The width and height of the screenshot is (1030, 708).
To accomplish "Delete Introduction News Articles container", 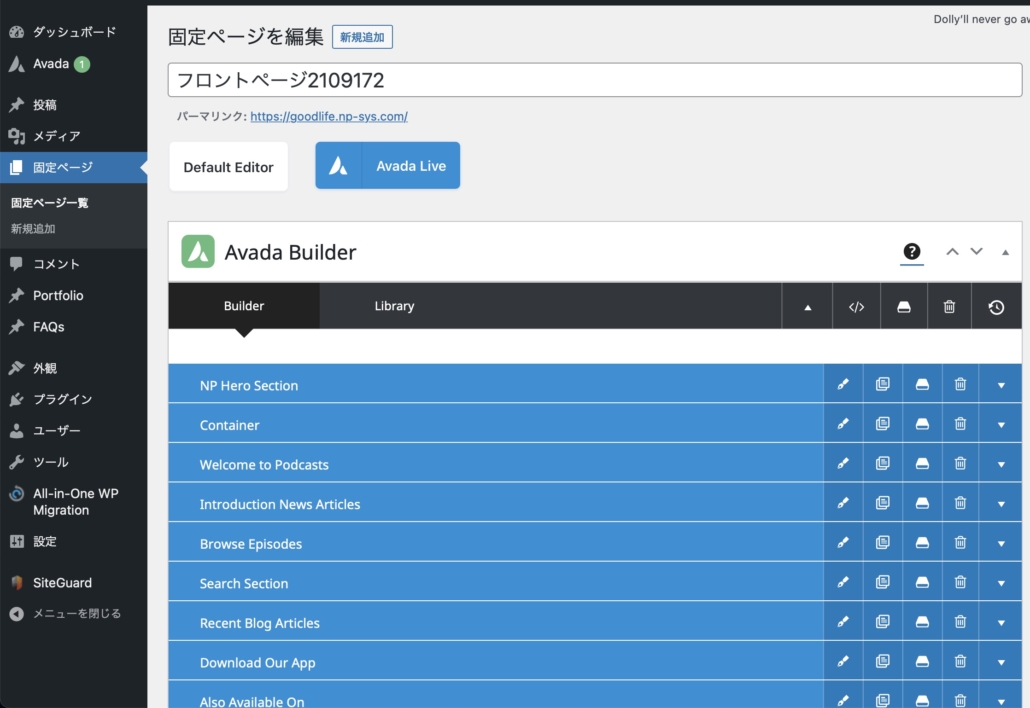I will (x=960, y=502).
